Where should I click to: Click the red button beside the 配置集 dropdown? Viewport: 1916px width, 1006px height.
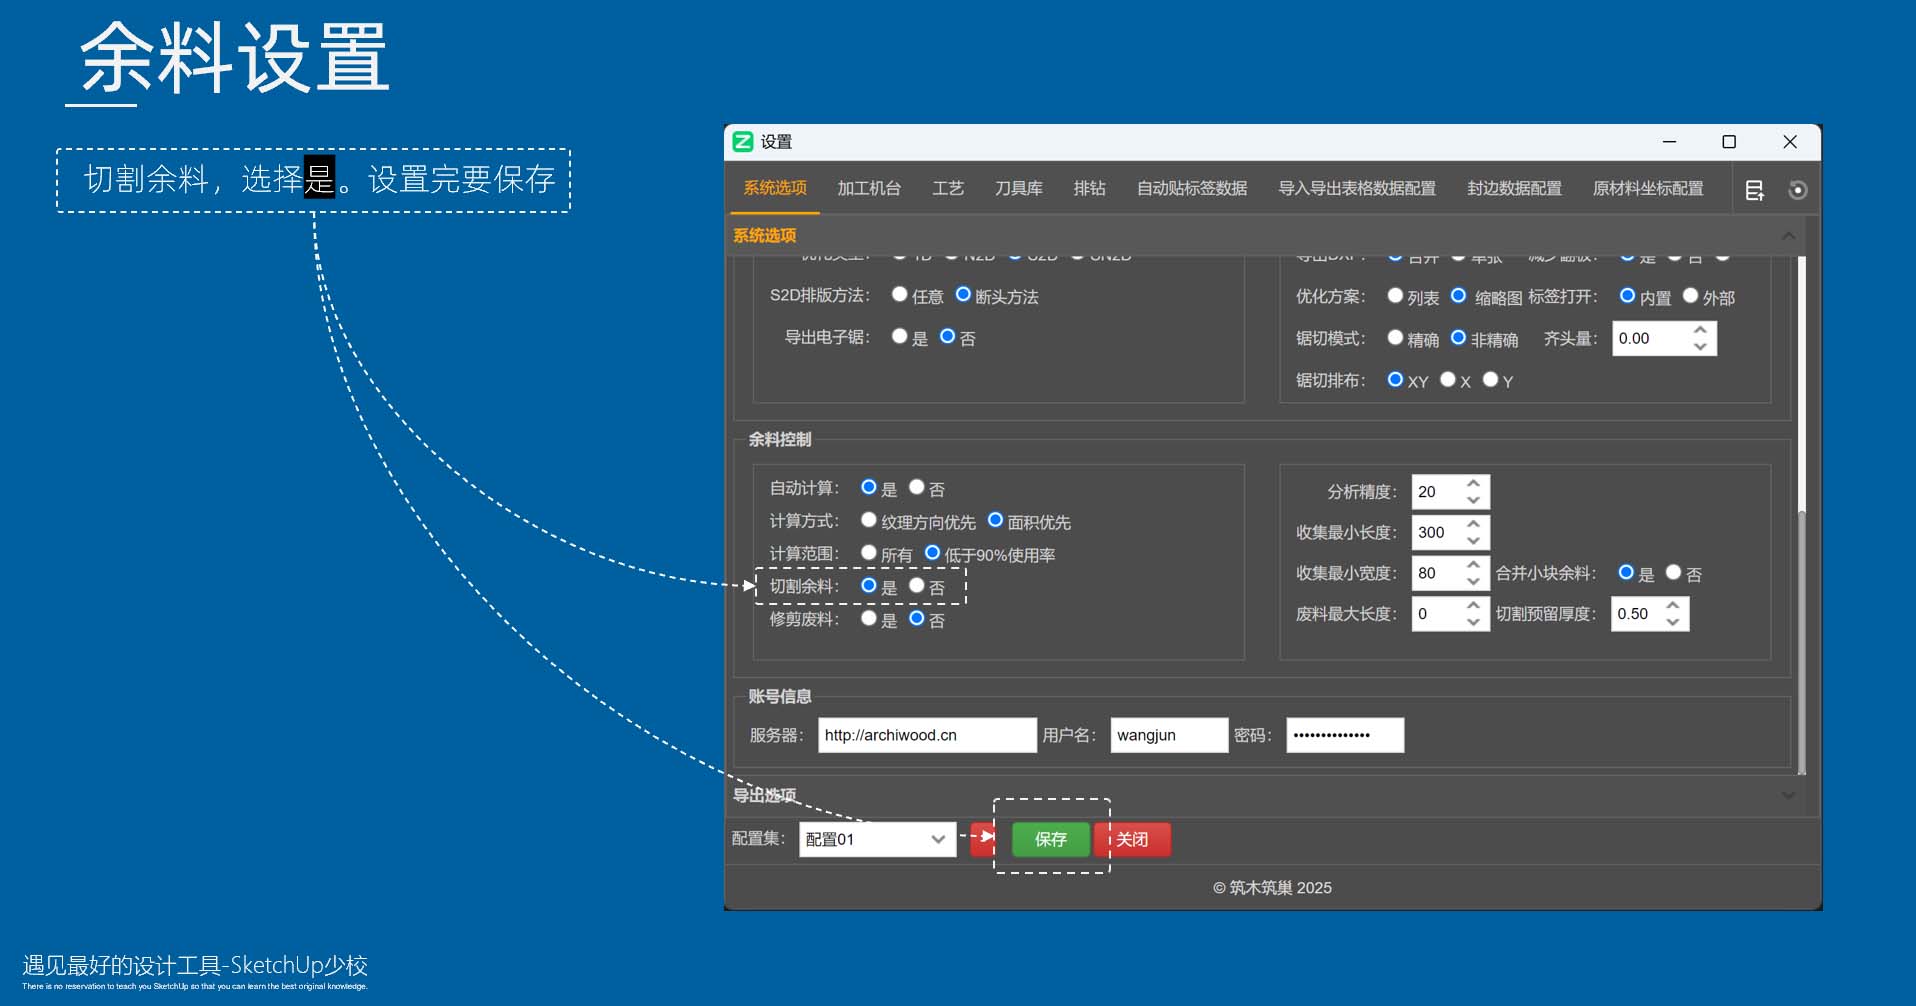pos(983,839)
